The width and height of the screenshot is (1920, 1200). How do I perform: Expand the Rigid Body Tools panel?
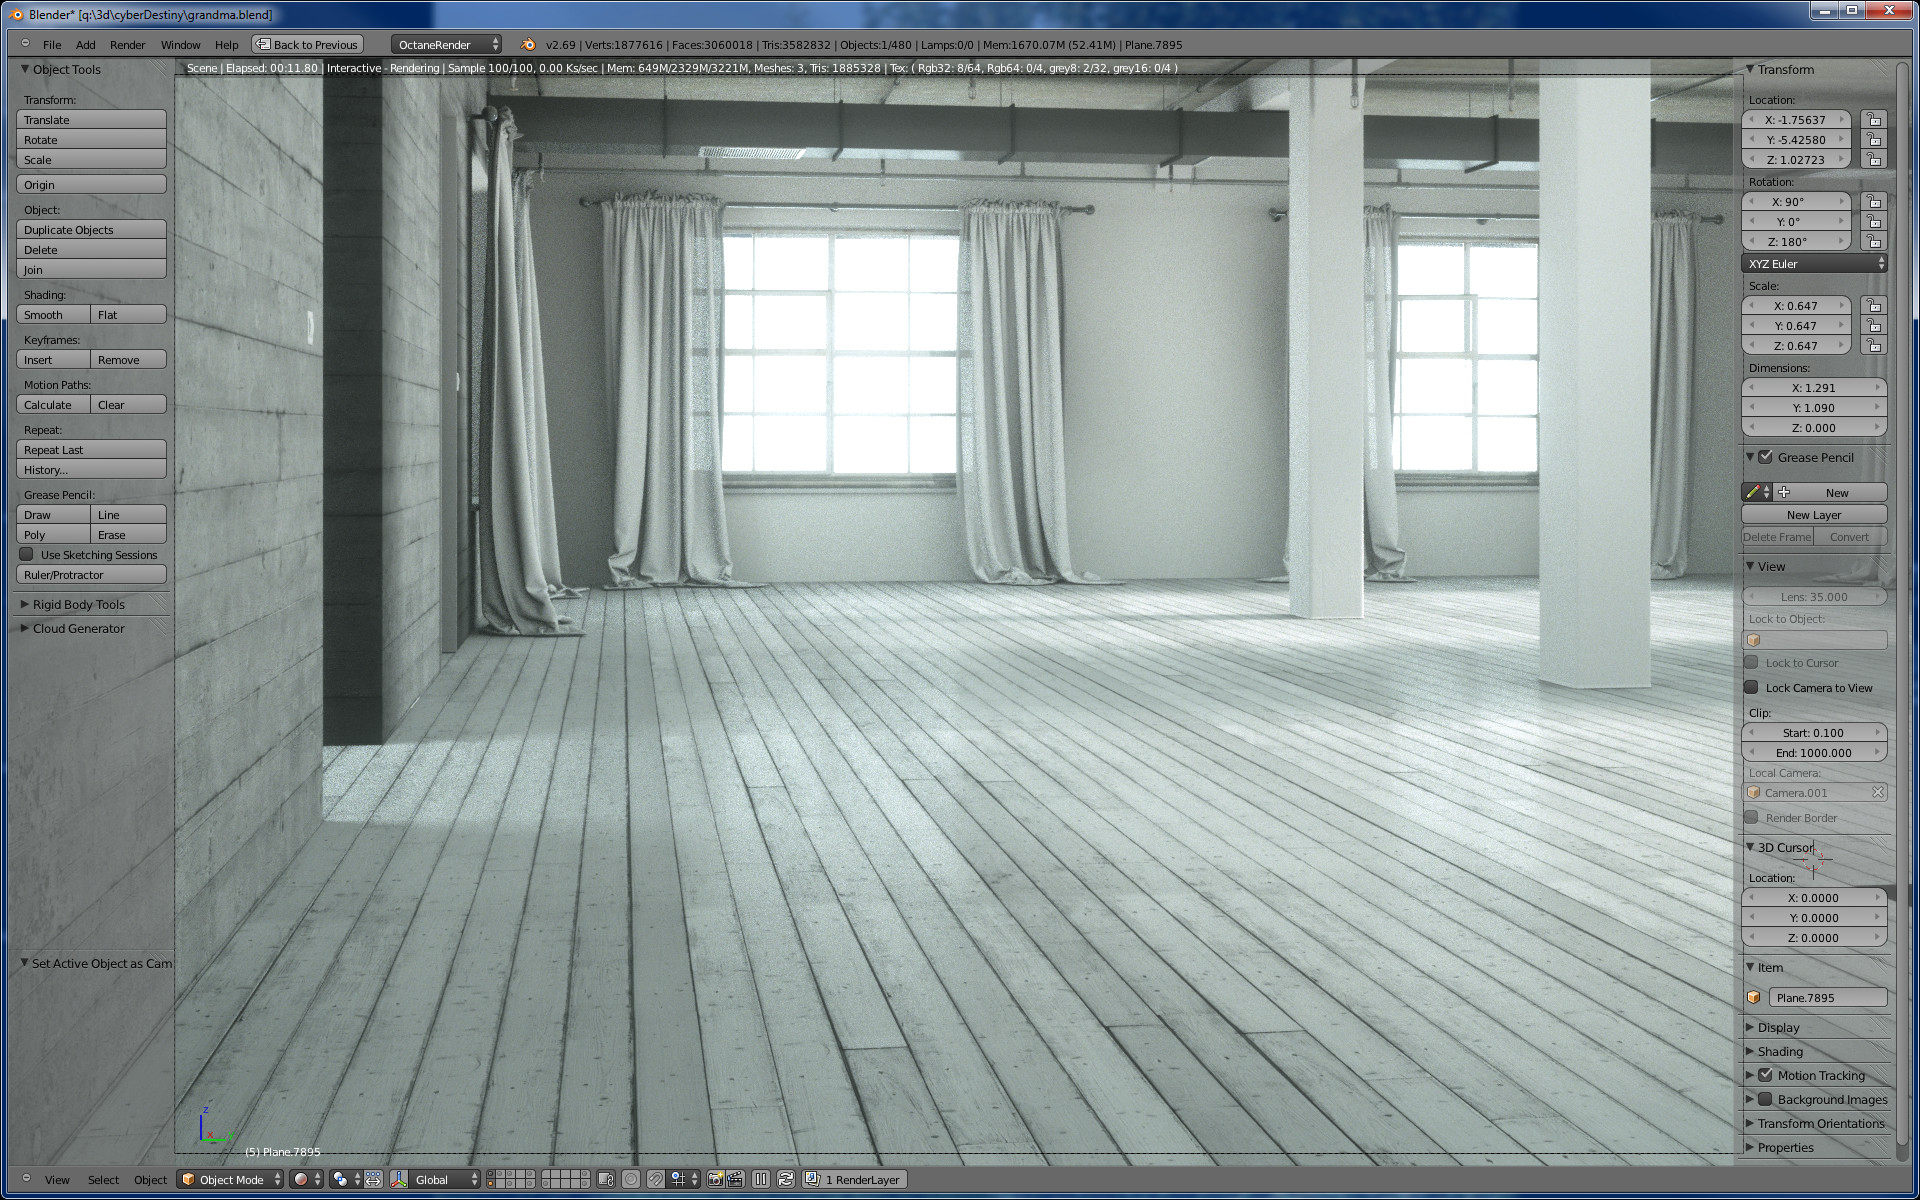click(78, 604)
